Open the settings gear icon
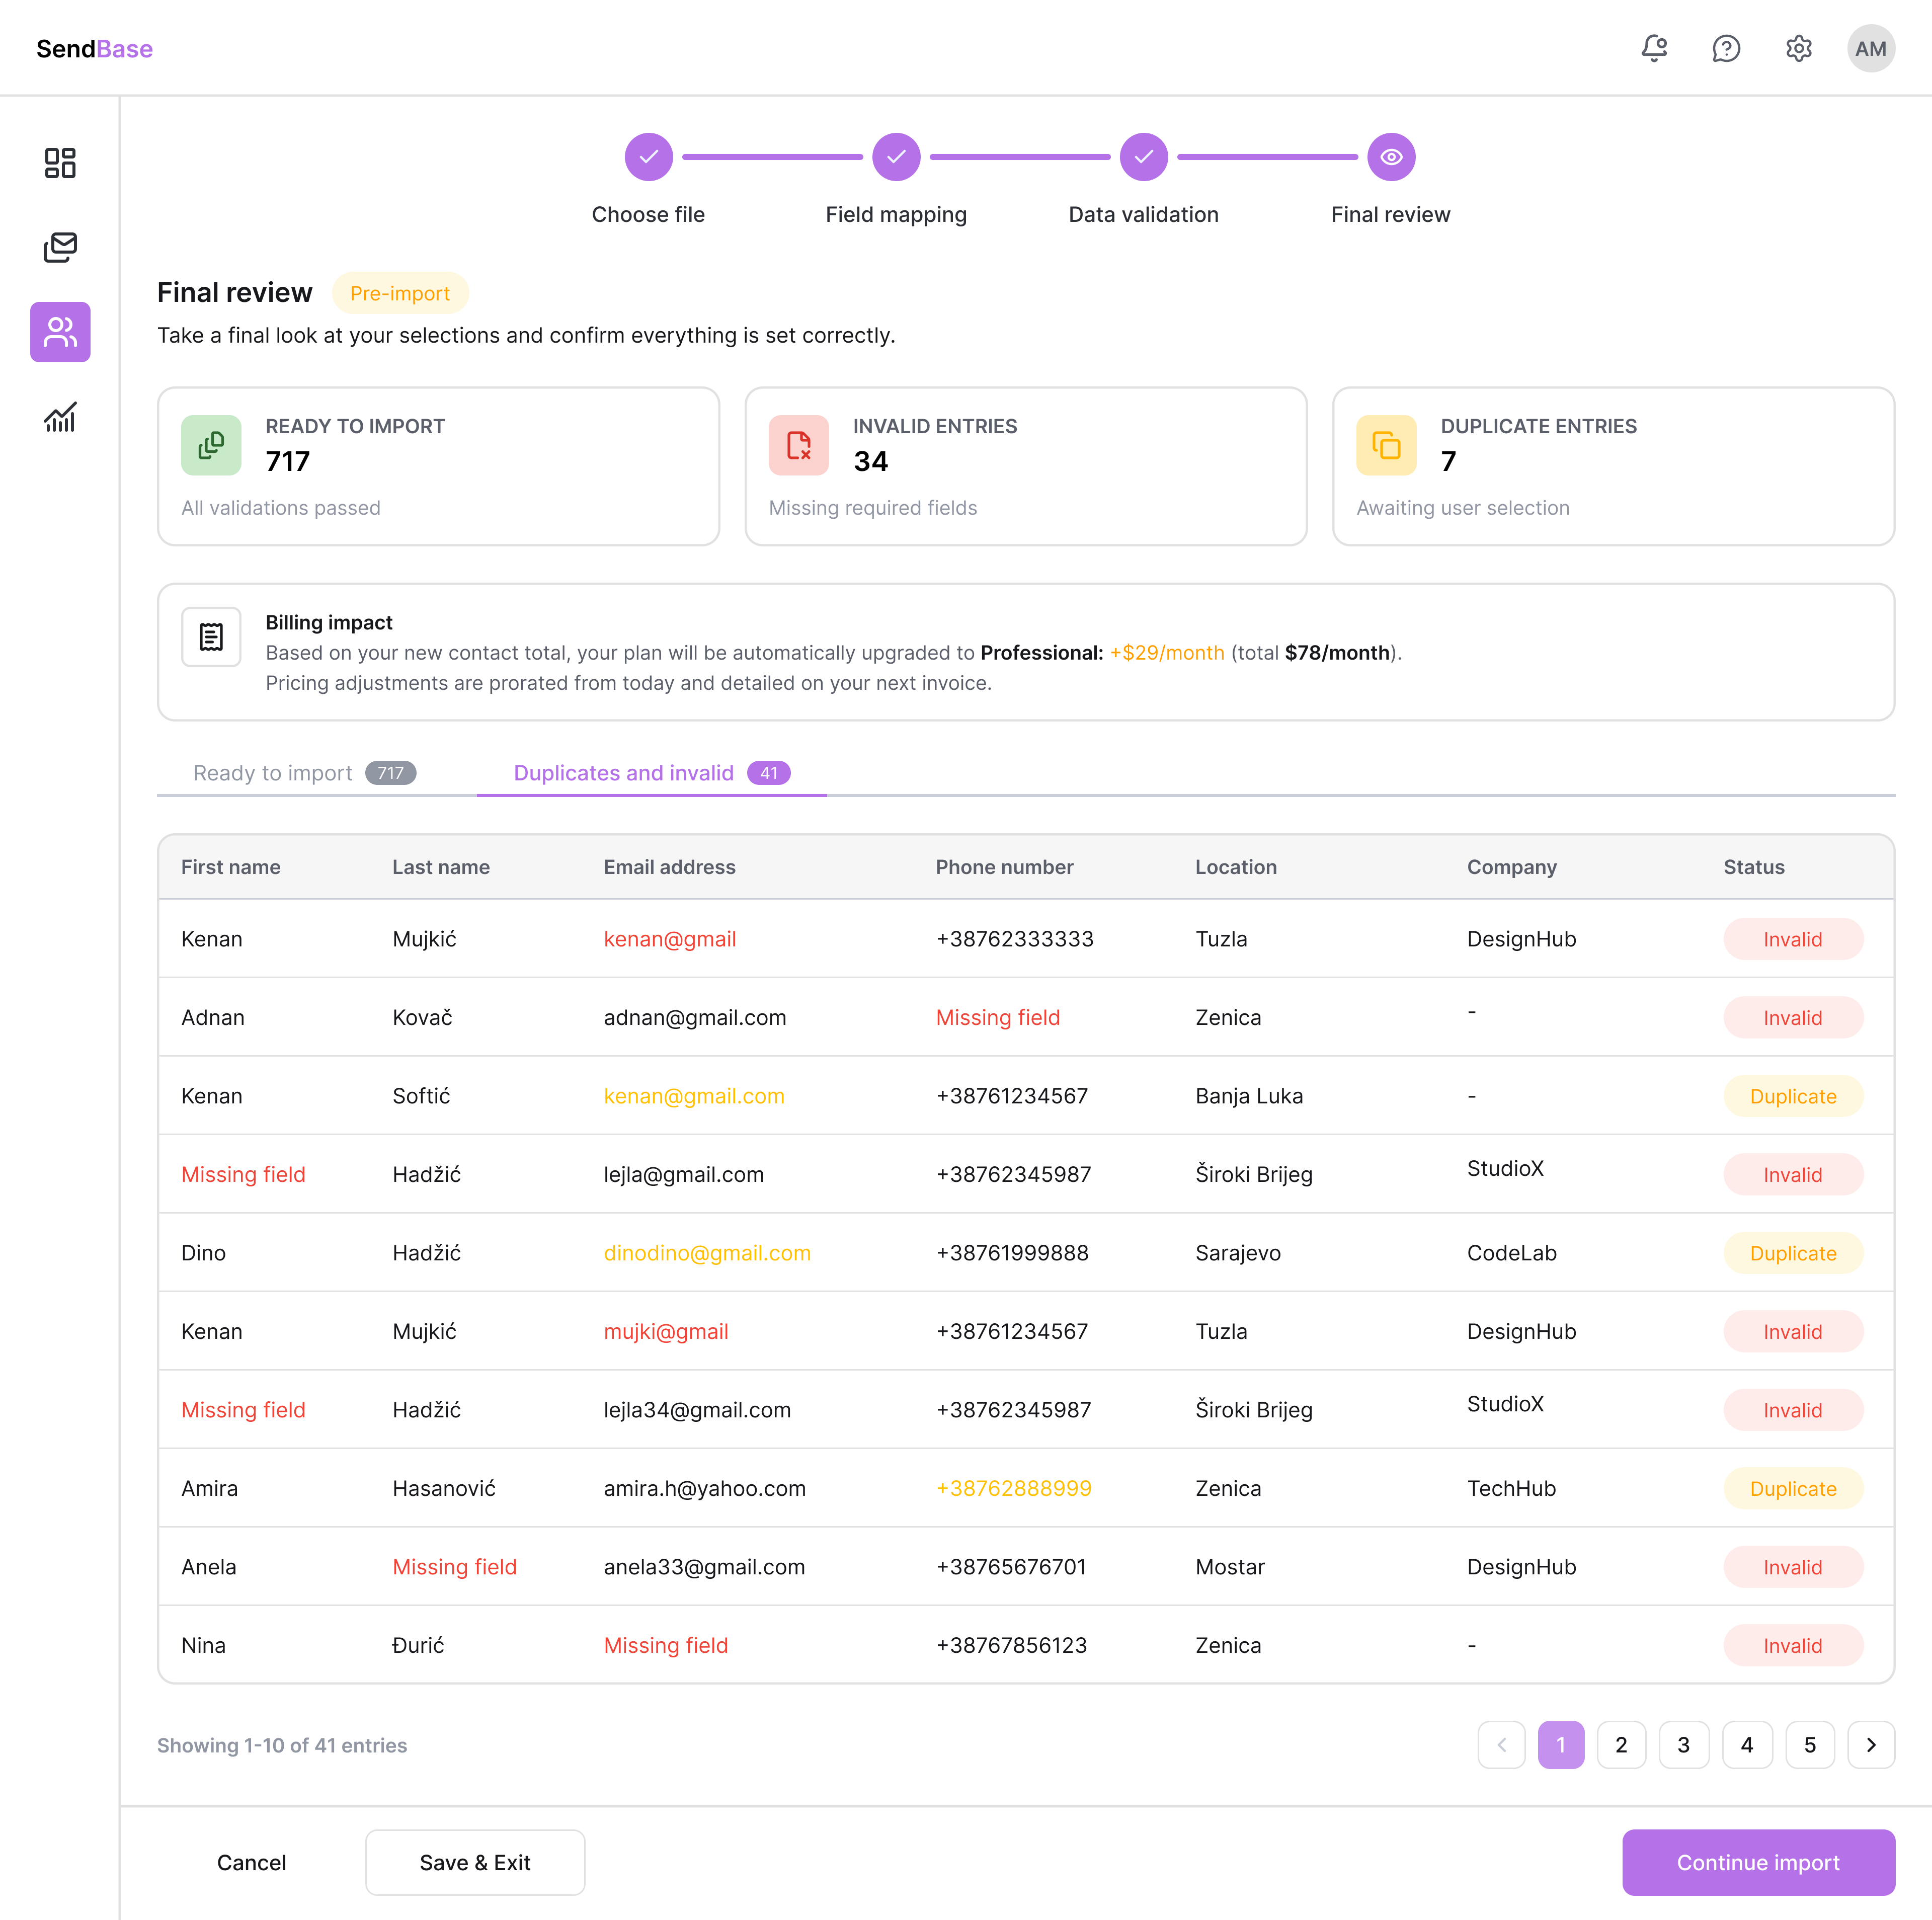This screenshot has height=1920, width=1932. [x=1798, y=48]
